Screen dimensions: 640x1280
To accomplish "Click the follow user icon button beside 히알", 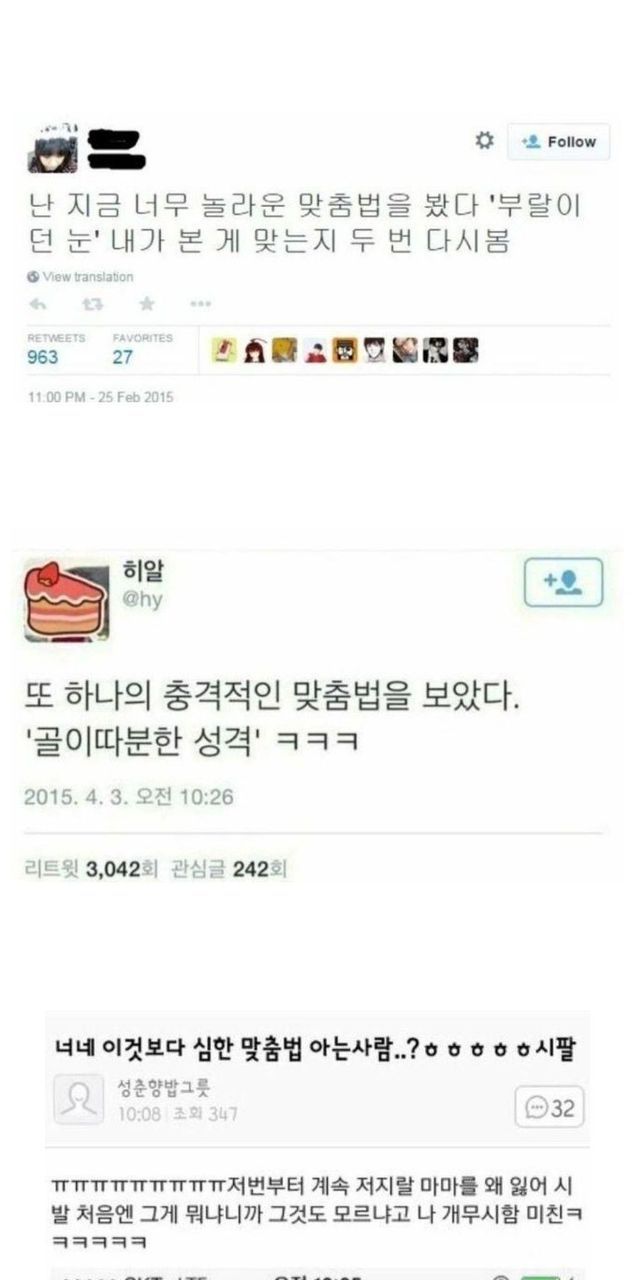I will (564, 582).
